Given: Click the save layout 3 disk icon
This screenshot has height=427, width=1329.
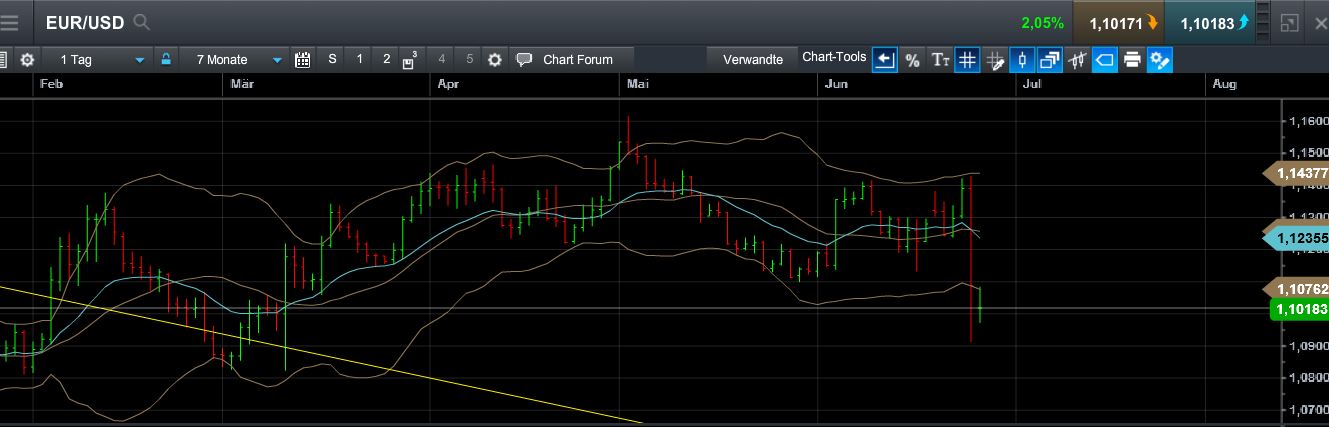Looking at the screenshot, I should [x=410, y=61].
